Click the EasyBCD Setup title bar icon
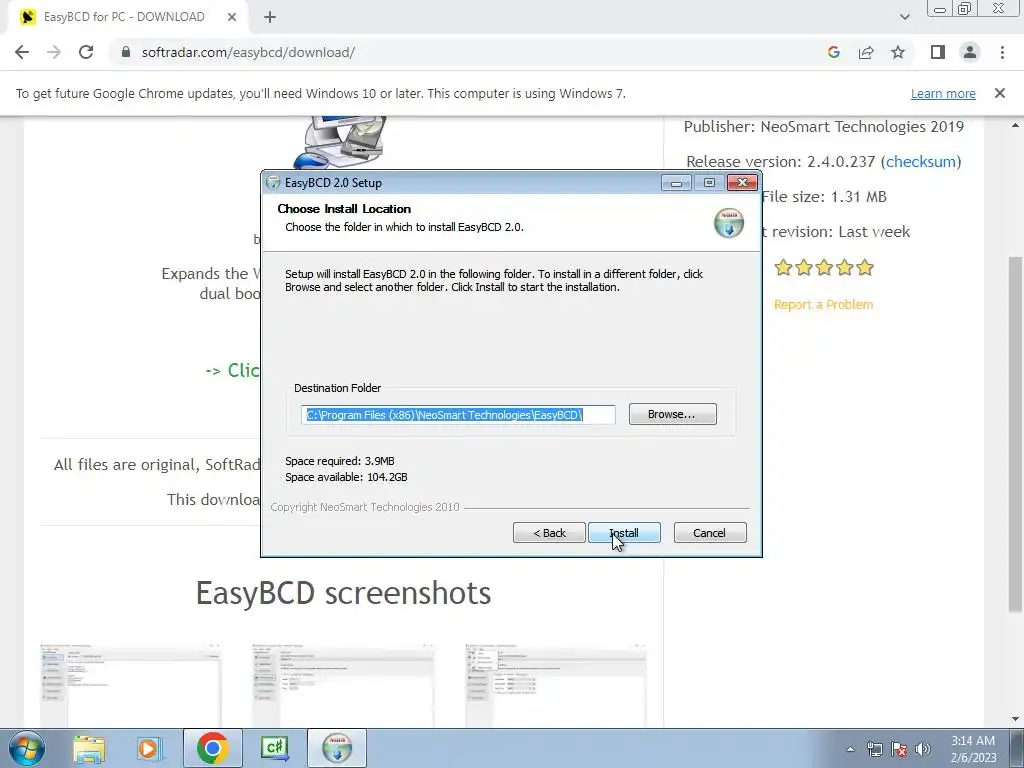This screenshot has height=768, width=1024. 274,183
